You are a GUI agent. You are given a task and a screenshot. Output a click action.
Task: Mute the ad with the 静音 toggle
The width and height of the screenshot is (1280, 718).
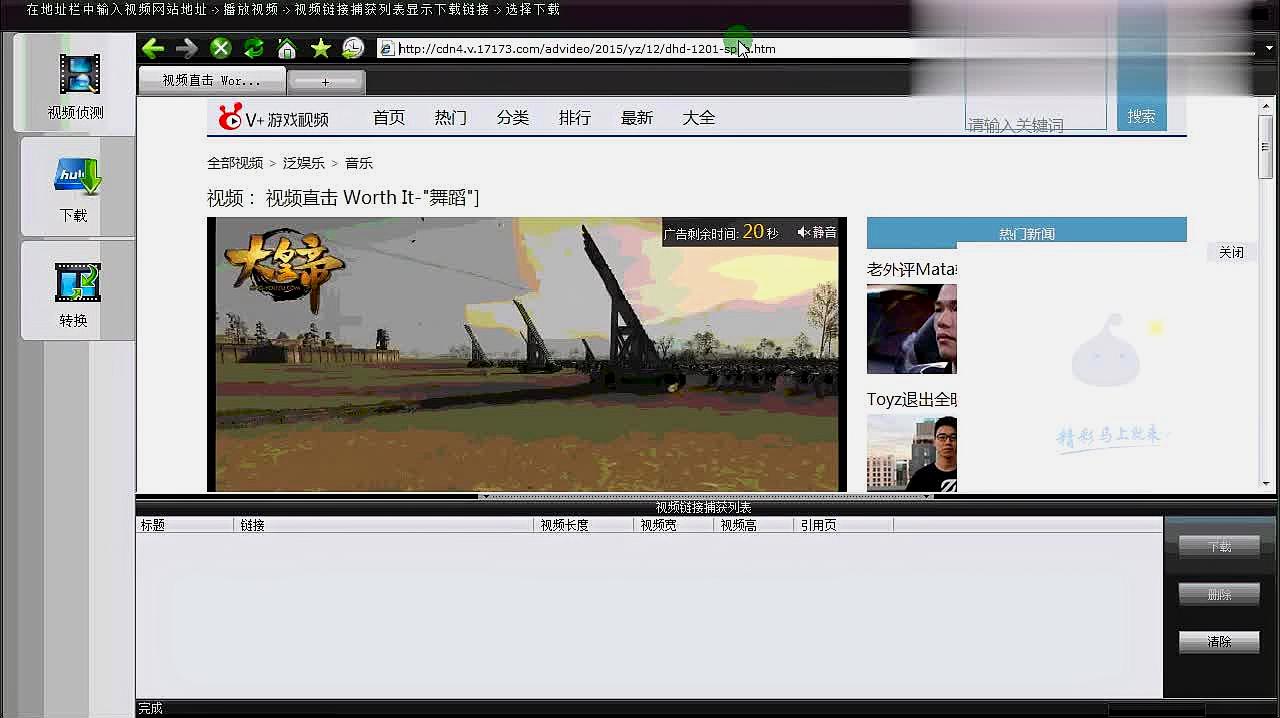[815, 231]
